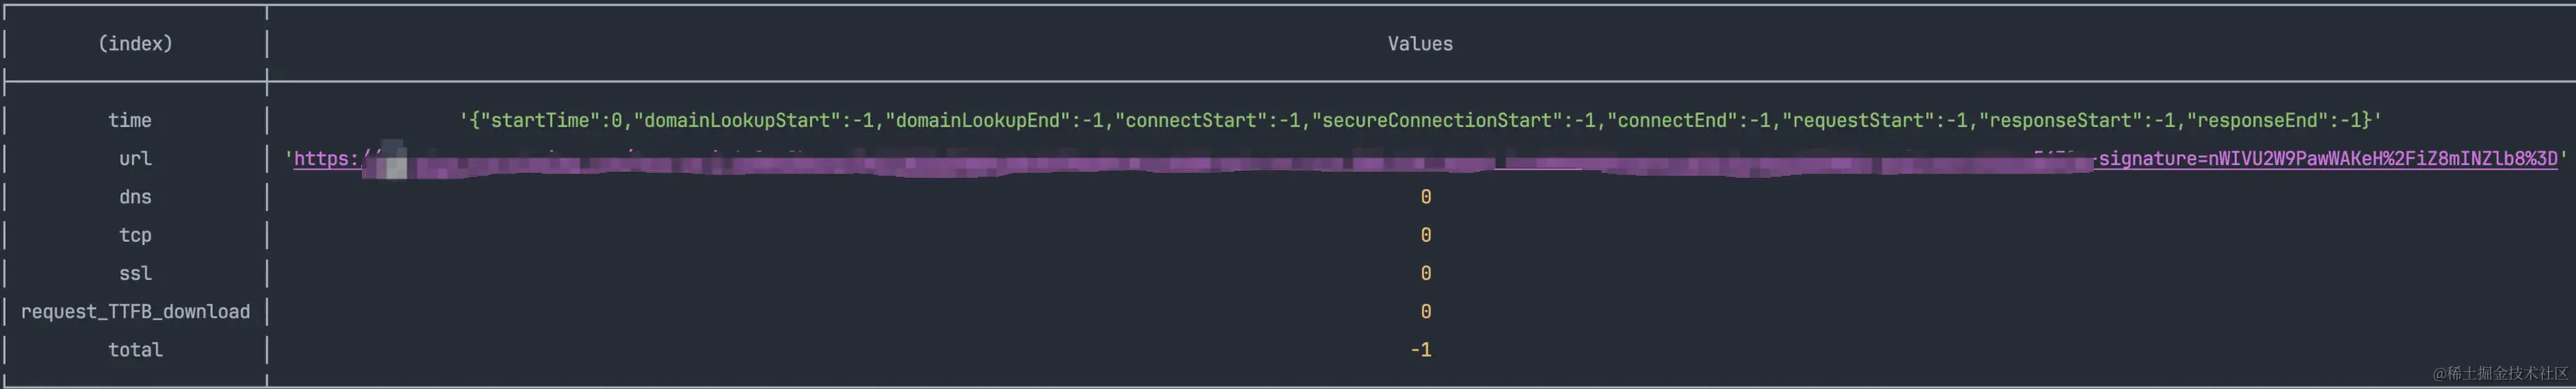This screenshot has width=2576, height=389.
Task: Select the total row label
Action: coord(135,350)
